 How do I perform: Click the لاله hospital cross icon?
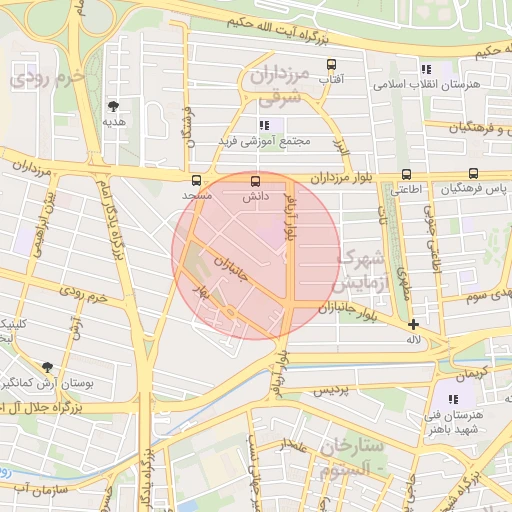pos(413,324)
